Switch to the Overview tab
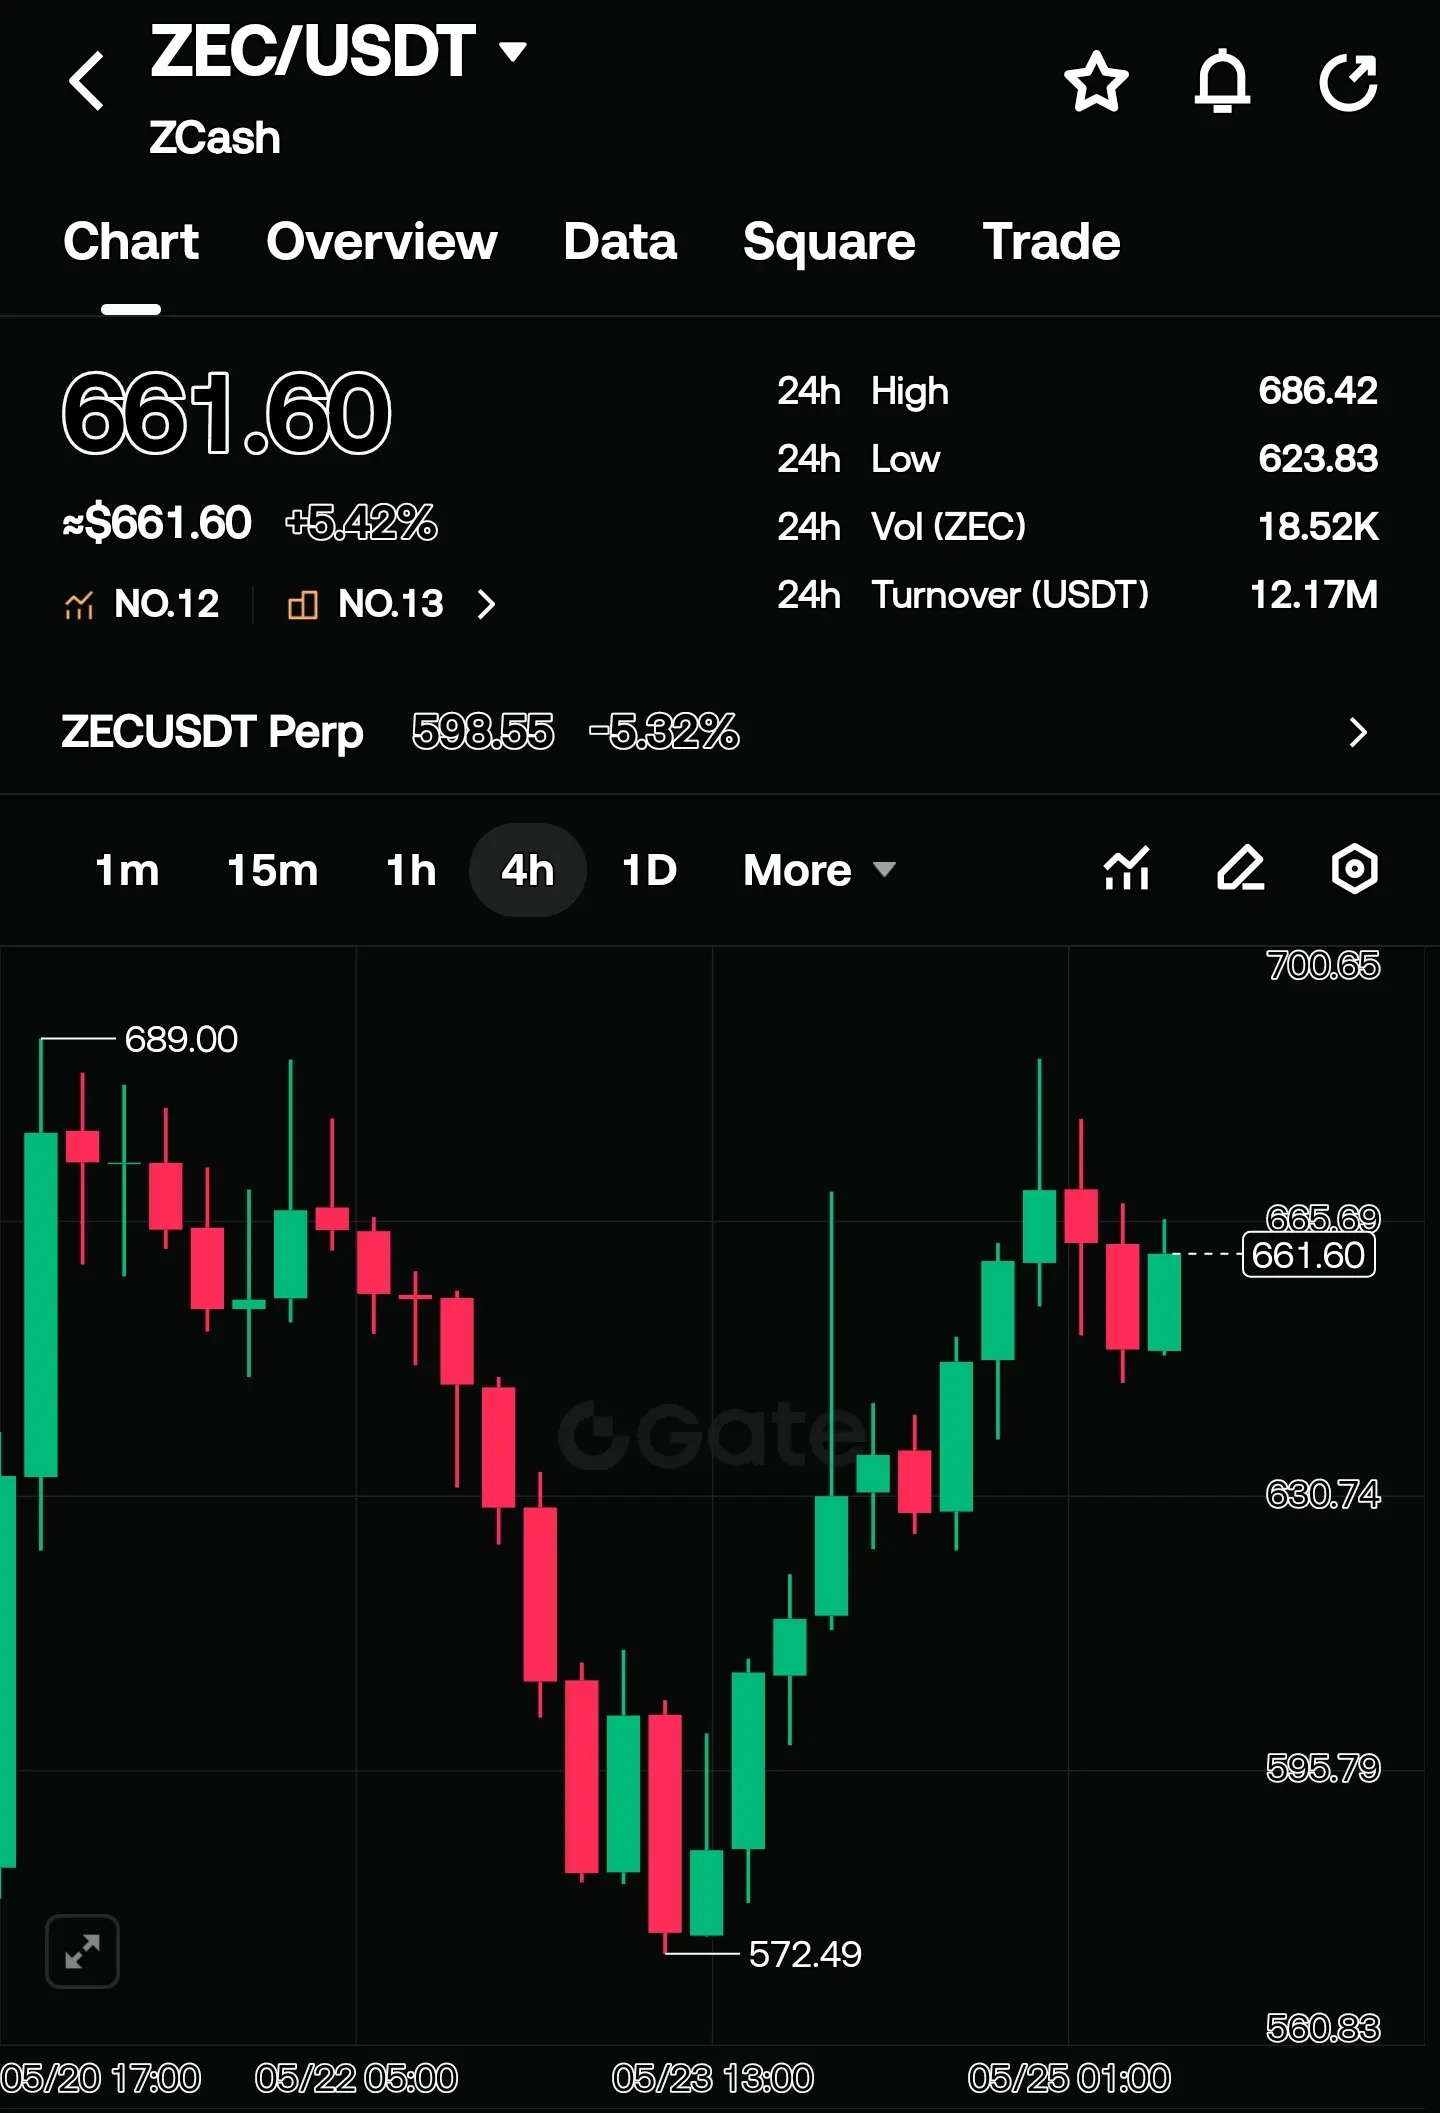1440x2113 pixels. tap(382, 241)
